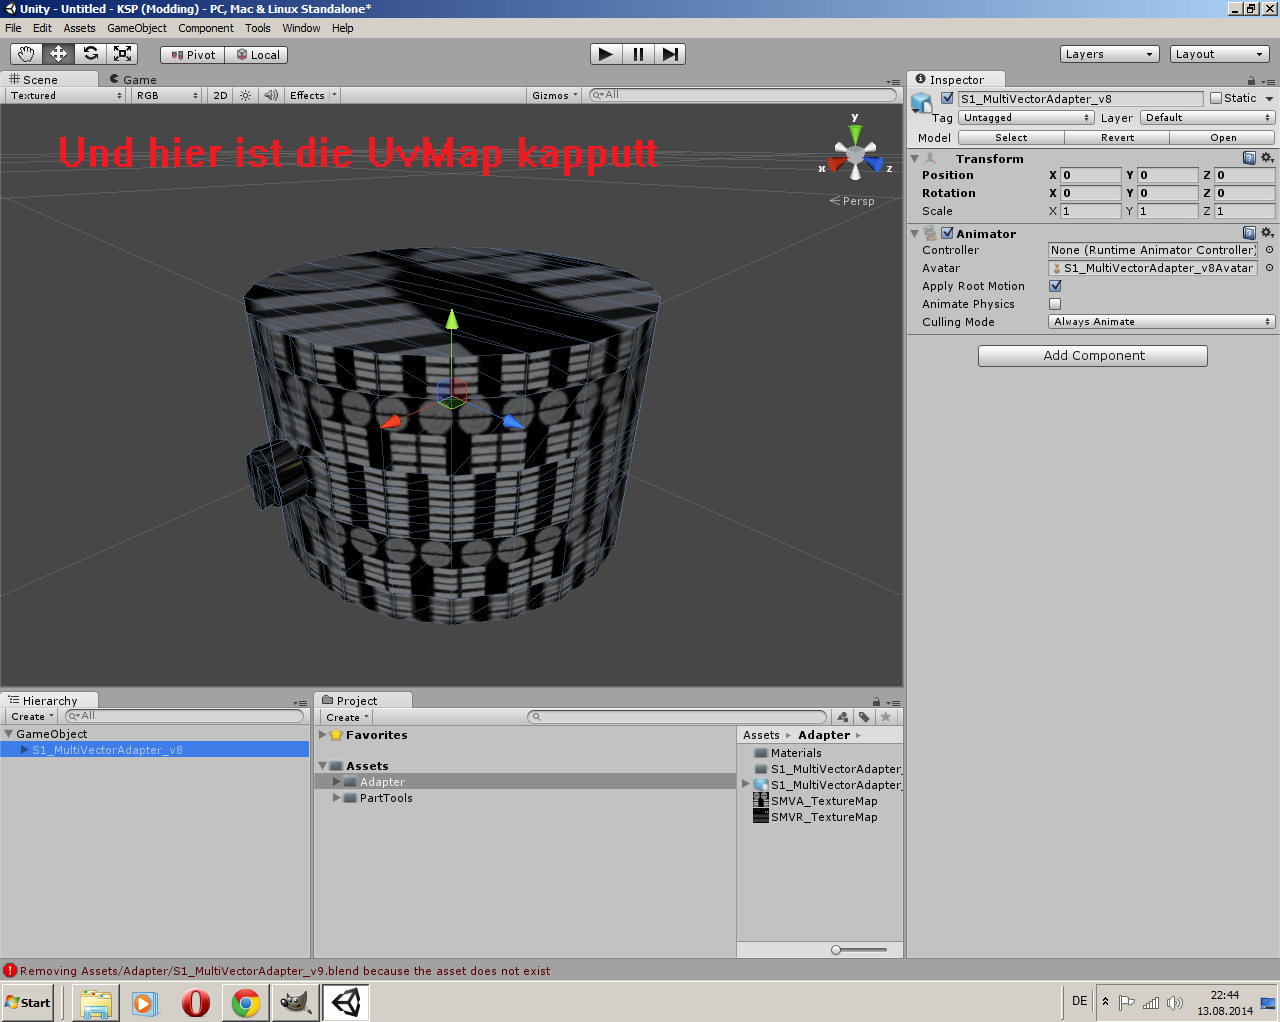The height and width of the screenshot is (1022, 1280).
Task: Click the Step frame button
Action: 670,54
